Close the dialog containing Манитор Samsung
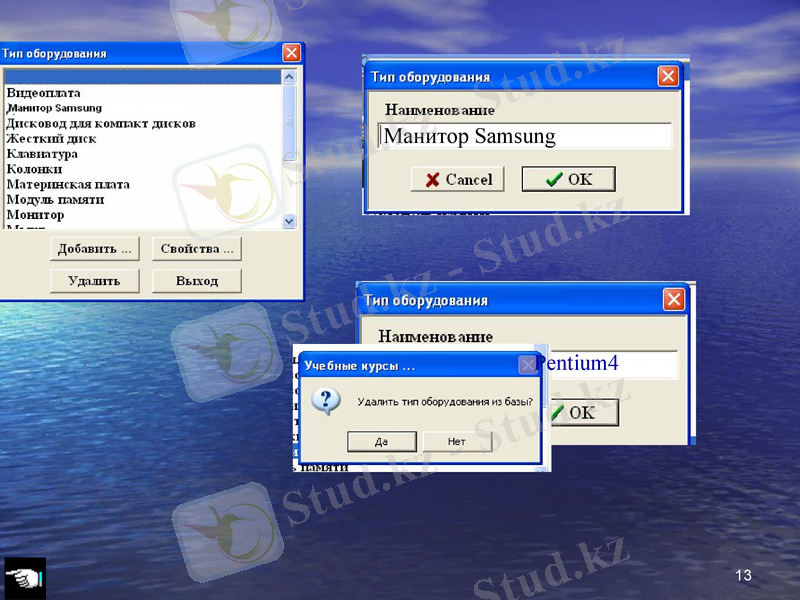The image size is (800, 600). [667, 76]
